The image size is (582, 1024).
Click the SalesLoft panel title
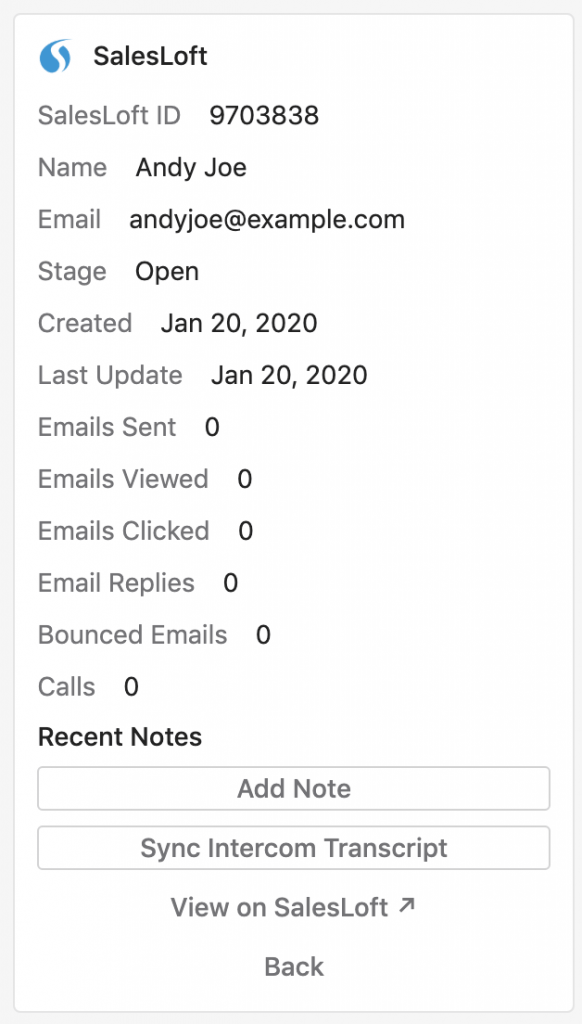click(x=150, y=56)
